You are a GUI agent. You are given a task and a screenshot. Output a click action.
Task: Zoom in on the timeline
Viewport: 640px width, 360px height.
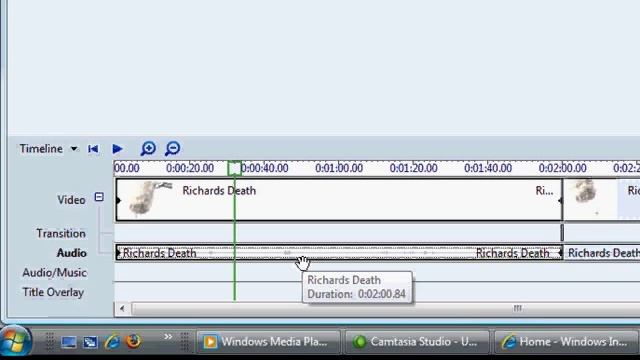148,149
